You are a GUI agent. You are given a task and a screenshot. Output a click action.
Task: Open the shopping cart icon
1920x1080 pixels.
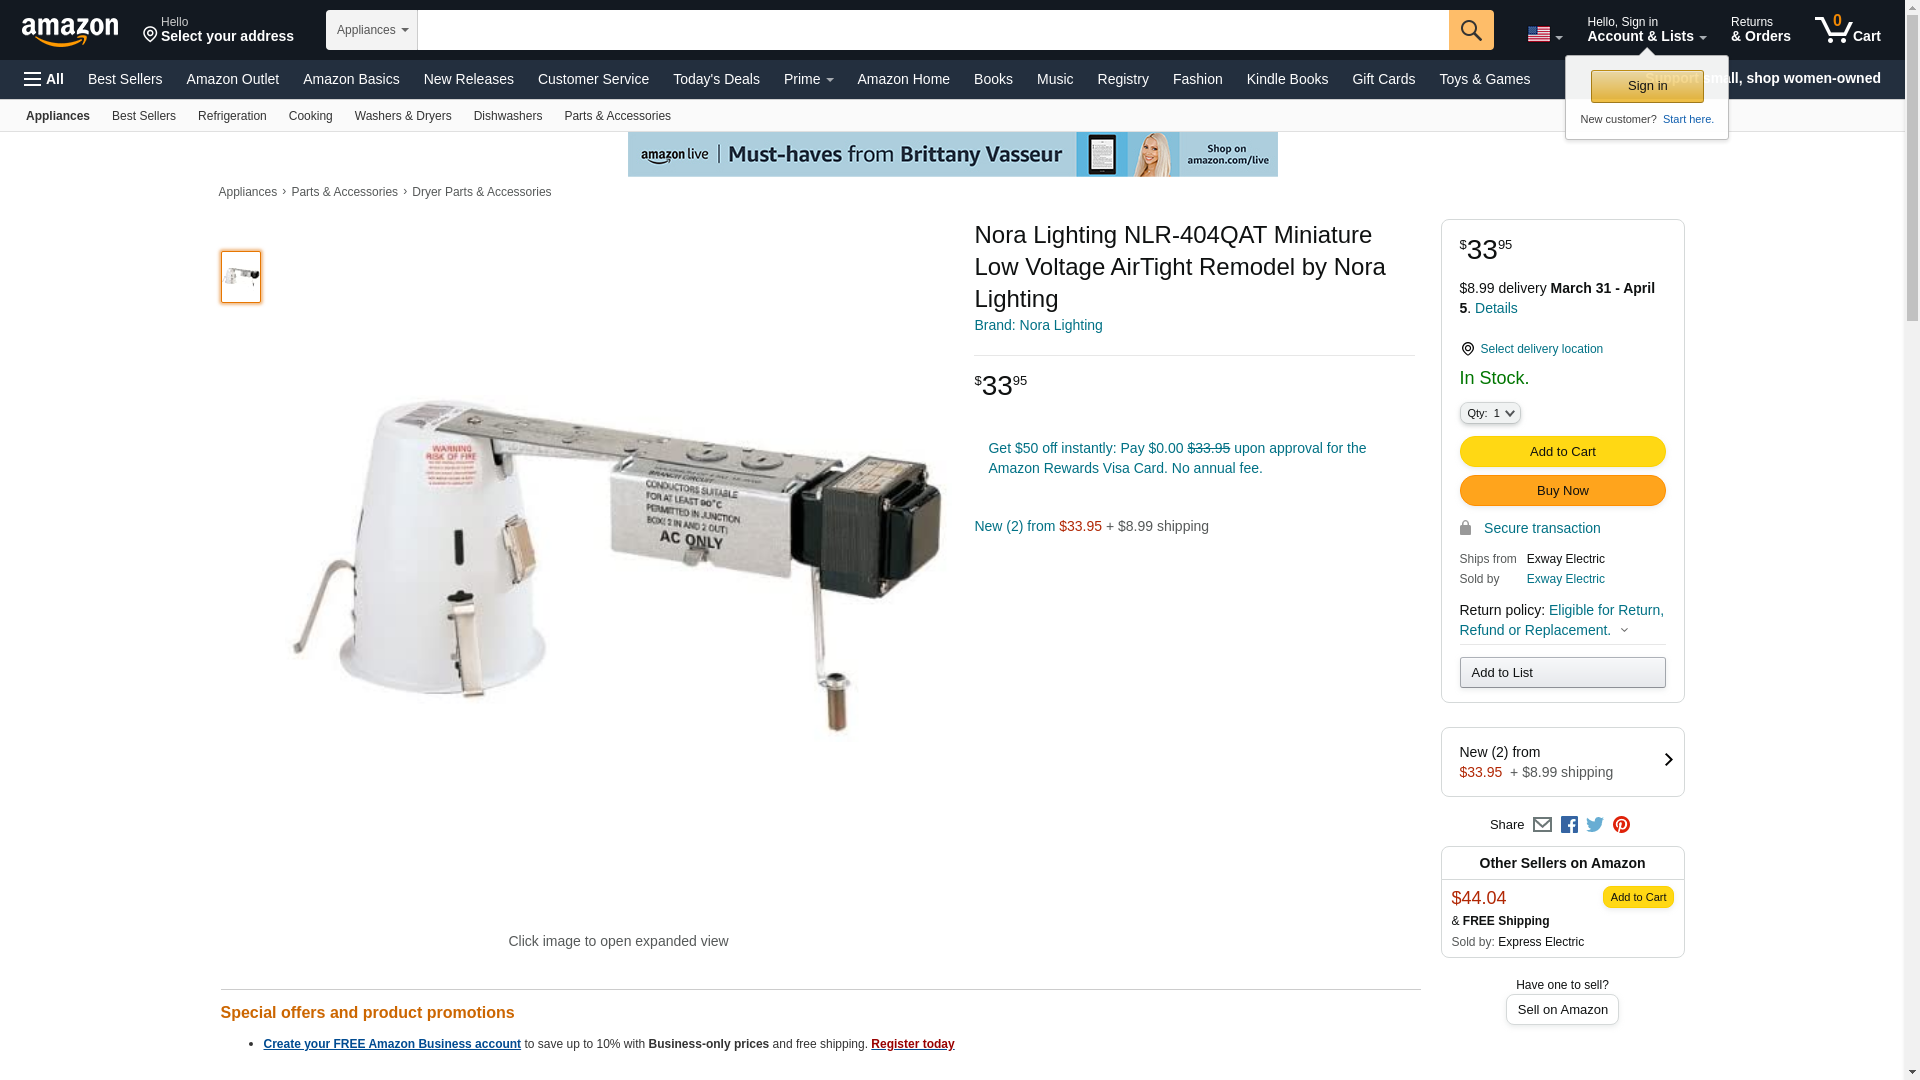coord(1848,30)
